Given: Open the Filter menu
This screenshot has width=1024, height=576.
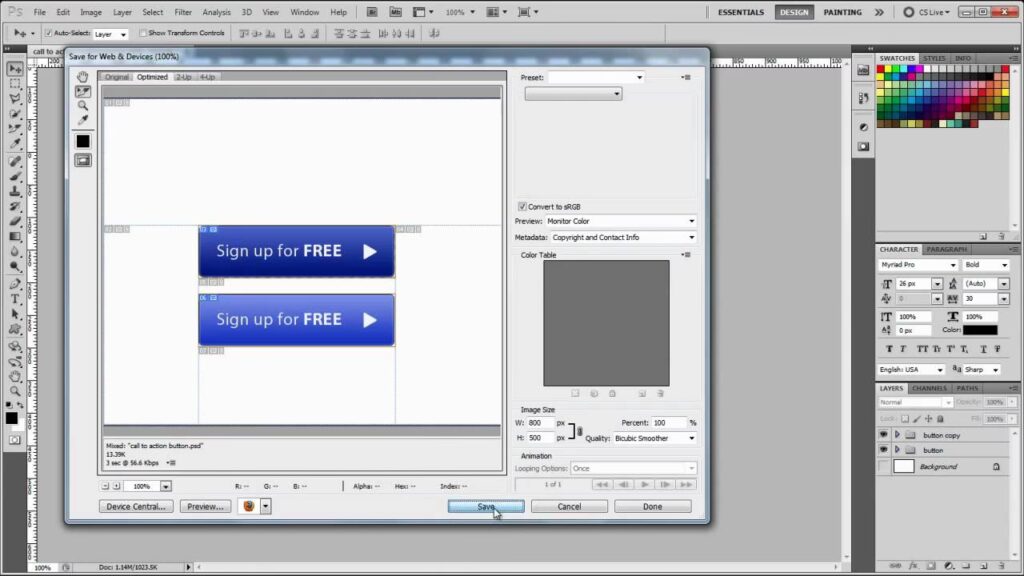Looking at the screenshot, I should click(183, 12).
